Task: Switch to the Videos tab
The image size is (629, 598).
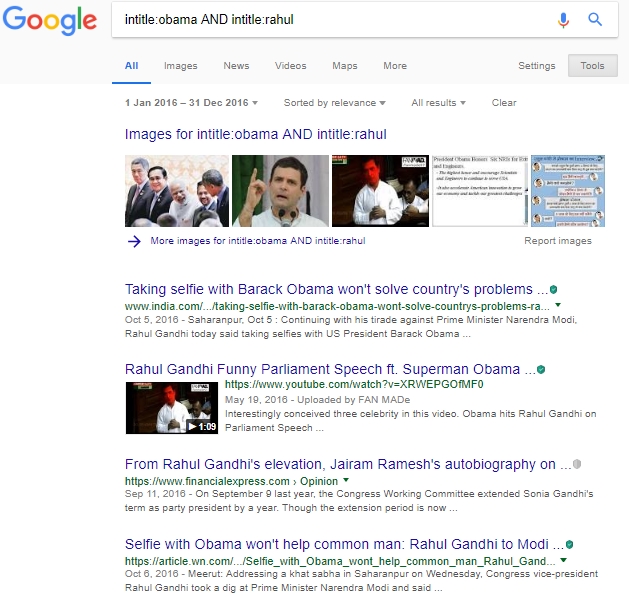Action: pyautogui.click(x=290, y=66)
